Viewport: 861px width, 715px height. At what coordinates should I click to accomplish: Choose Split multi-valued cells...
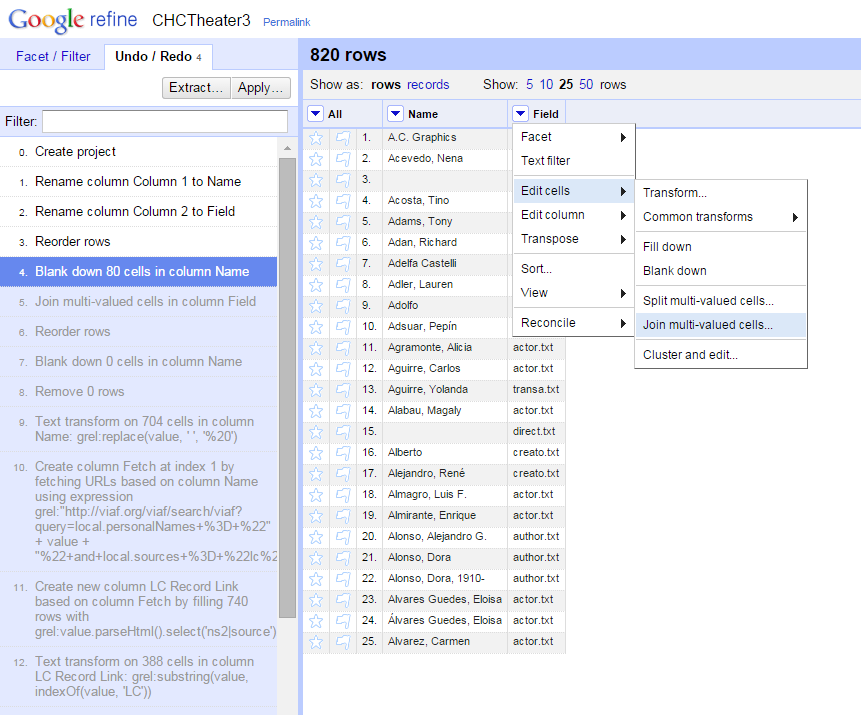pyautogui.click(x=720, y=301)
